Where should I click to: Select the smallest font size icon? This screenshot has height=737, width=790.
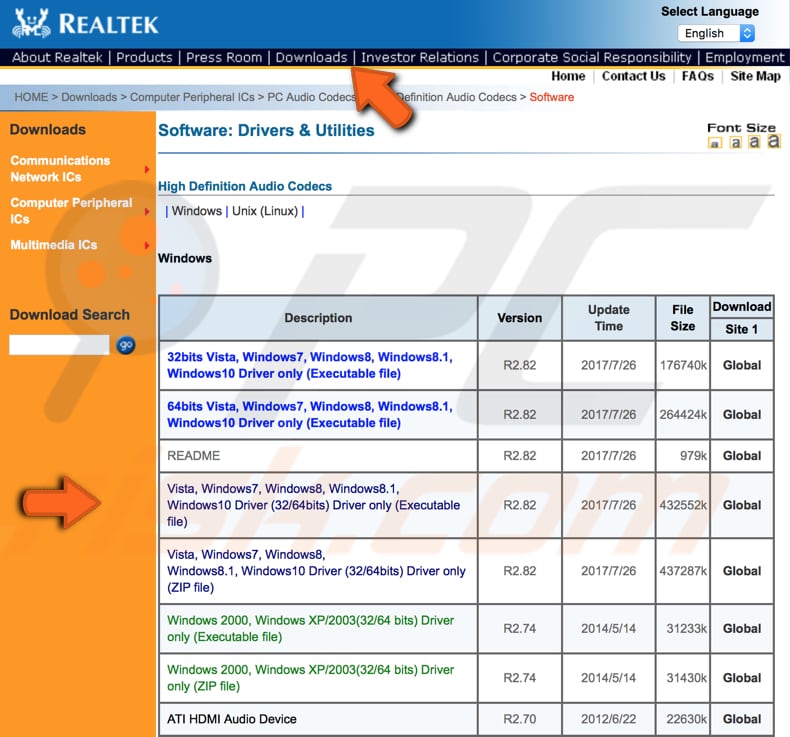click(714, 144)
